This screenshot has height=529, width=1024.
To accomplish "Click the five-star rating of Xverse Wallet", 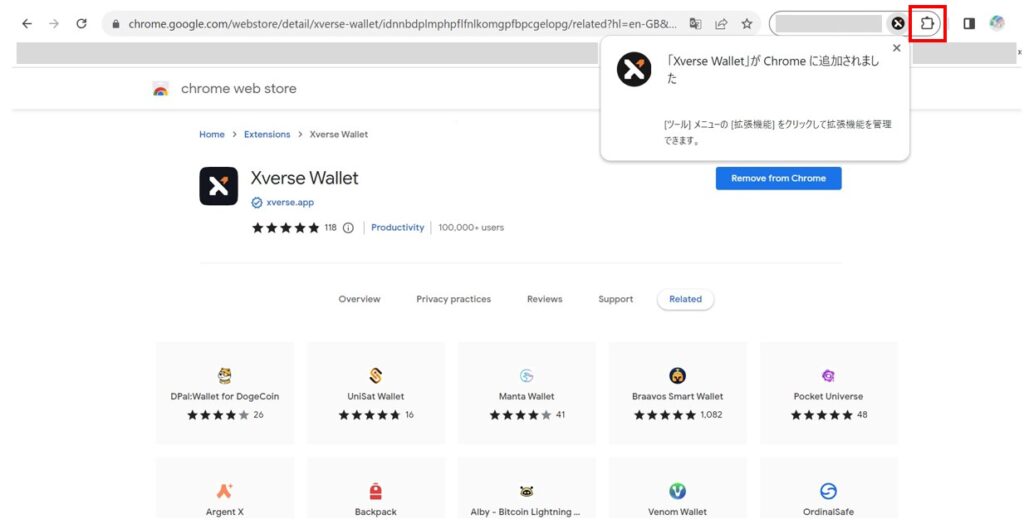I will tap(285, 228).
